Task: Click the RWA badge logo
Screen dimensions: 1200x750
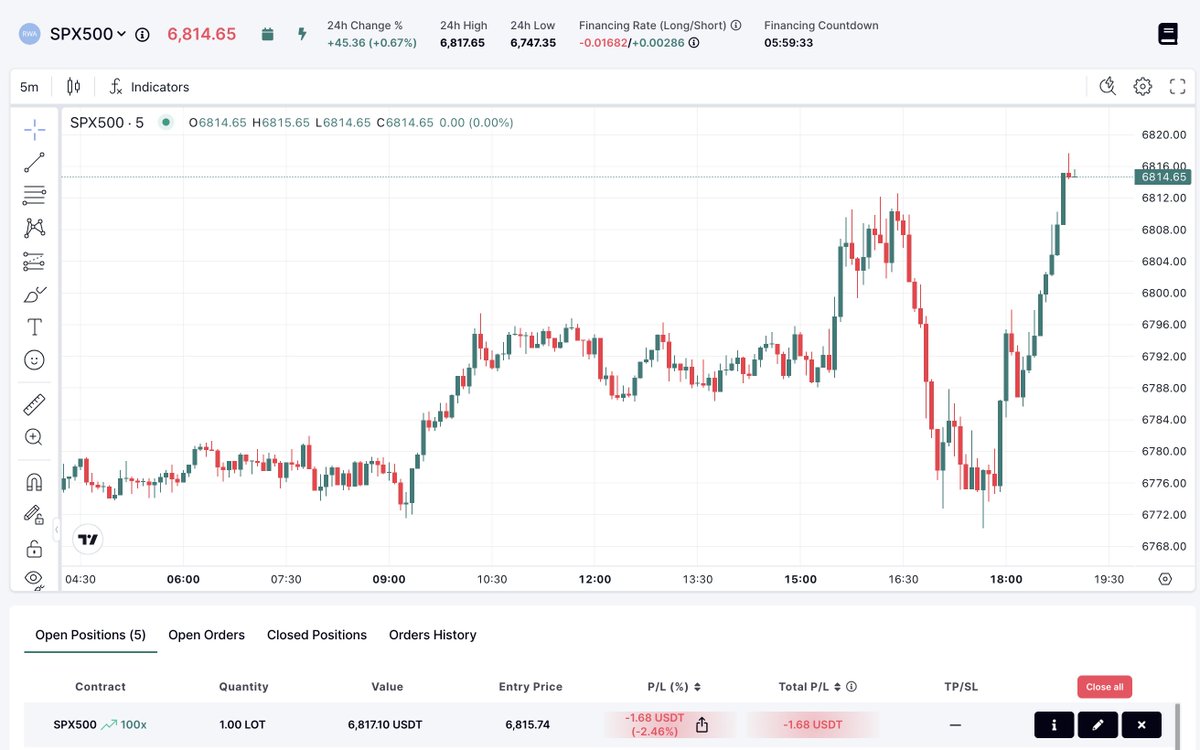Action: click(31, 34)
